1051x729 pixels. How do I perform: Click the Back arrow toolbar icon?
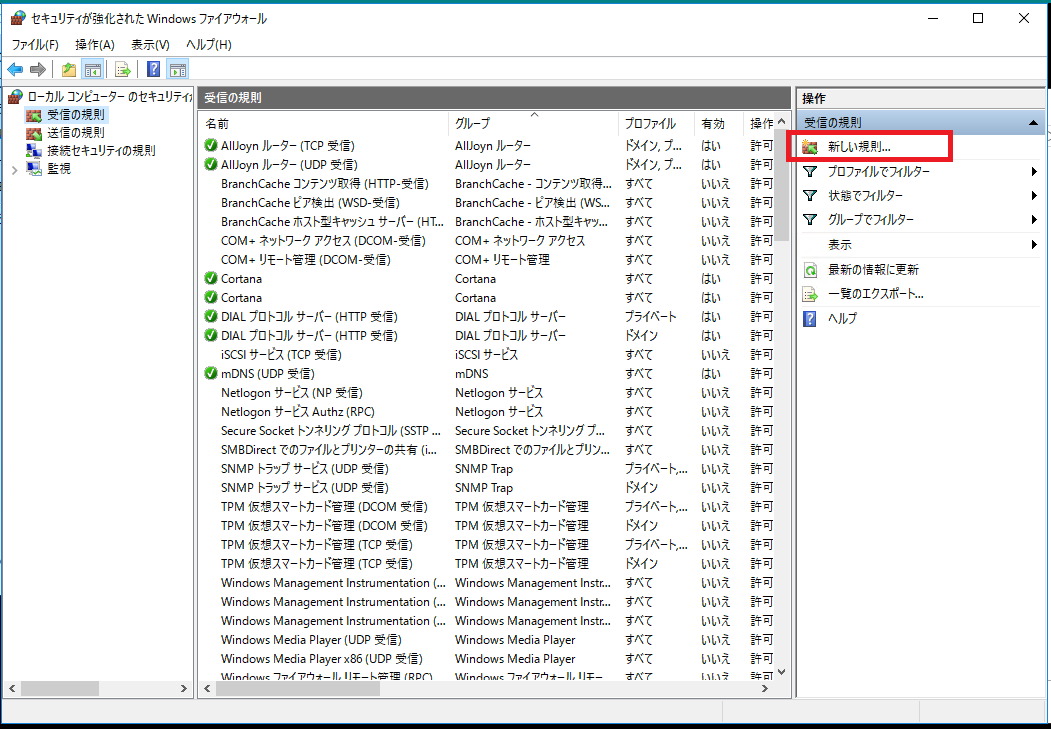[x=15, y=69]
